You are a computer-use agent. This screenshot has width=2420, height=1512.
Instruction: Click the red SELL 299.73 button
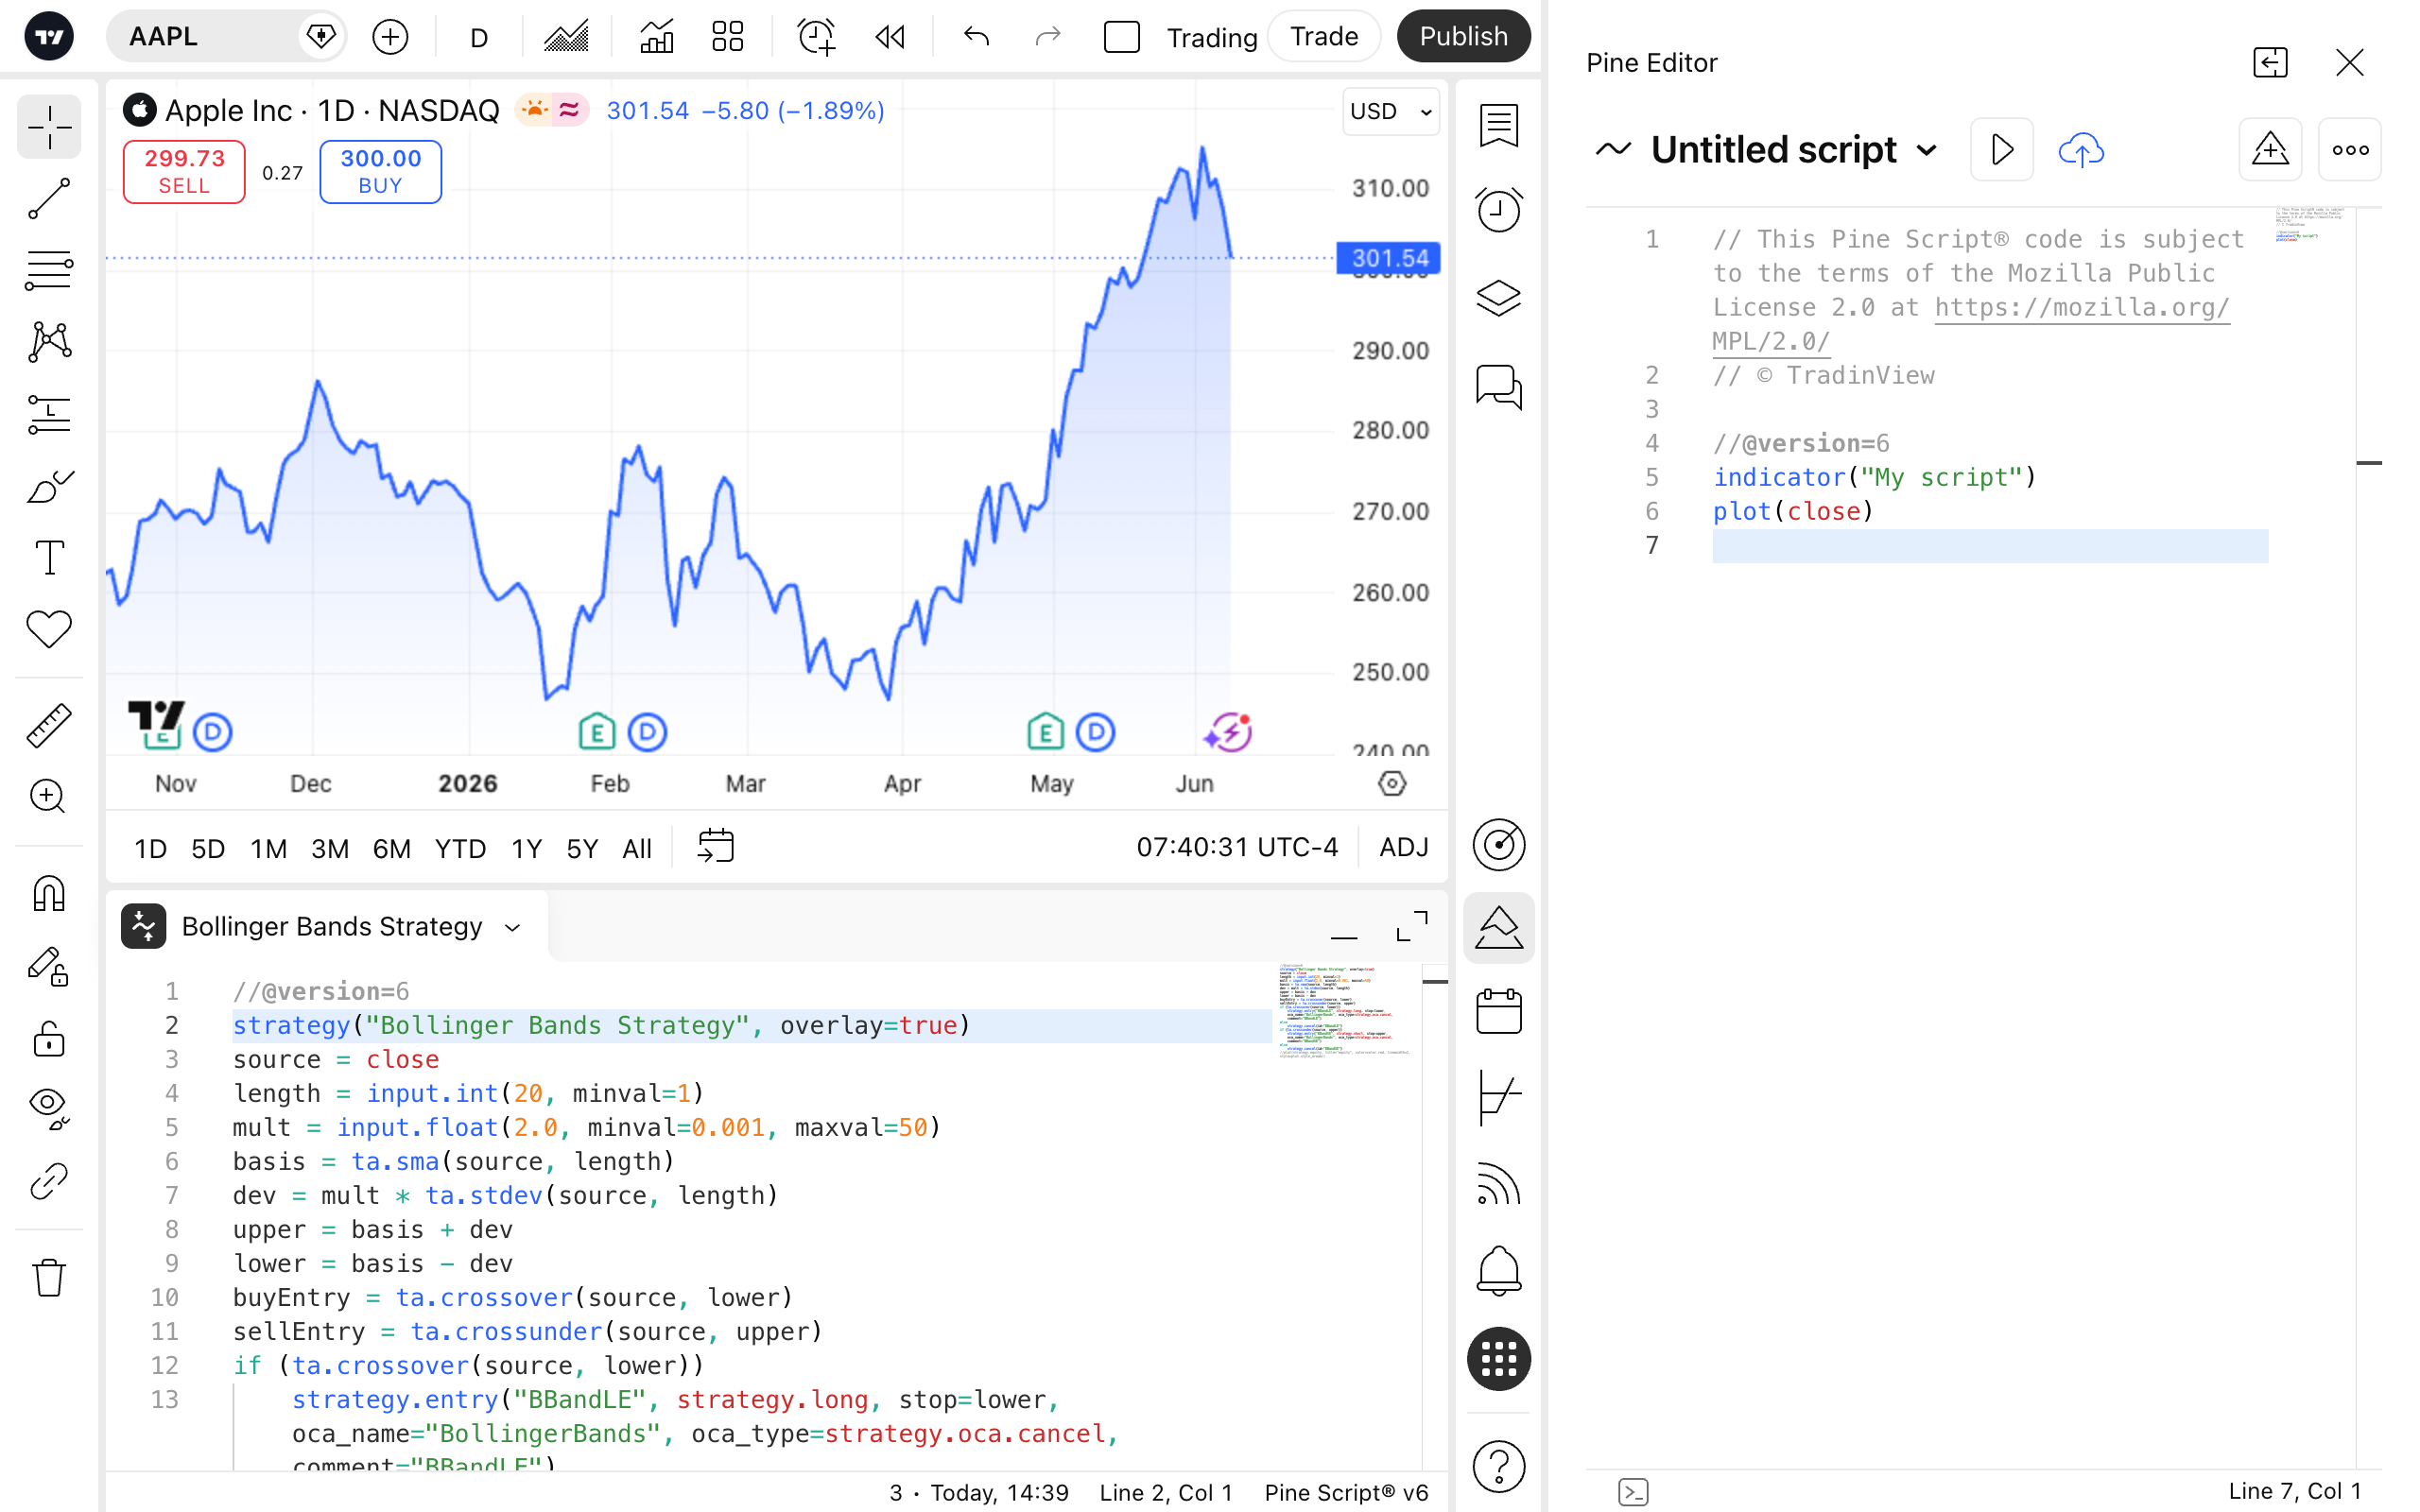pos(184,172)
